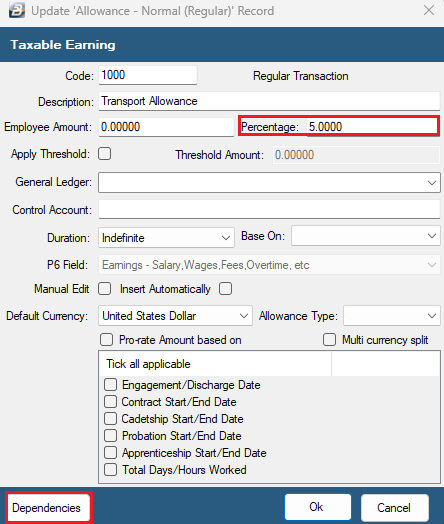Open the Base On dropdown
The width and height of the screenshot is (444, 524).
366,236
